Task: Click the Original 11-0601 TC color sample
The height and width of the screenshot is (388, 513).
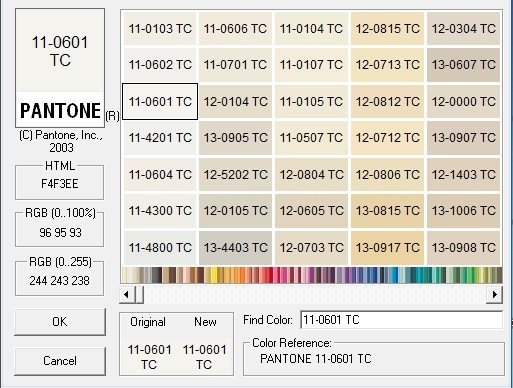Action: tap(149, 357)
